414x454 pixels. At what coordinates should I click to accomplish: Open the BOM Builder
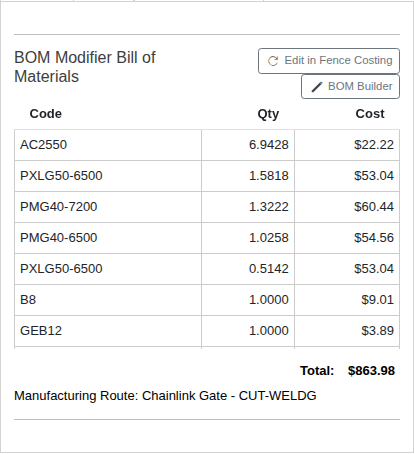pyautogui.click(x=350, y=87)
